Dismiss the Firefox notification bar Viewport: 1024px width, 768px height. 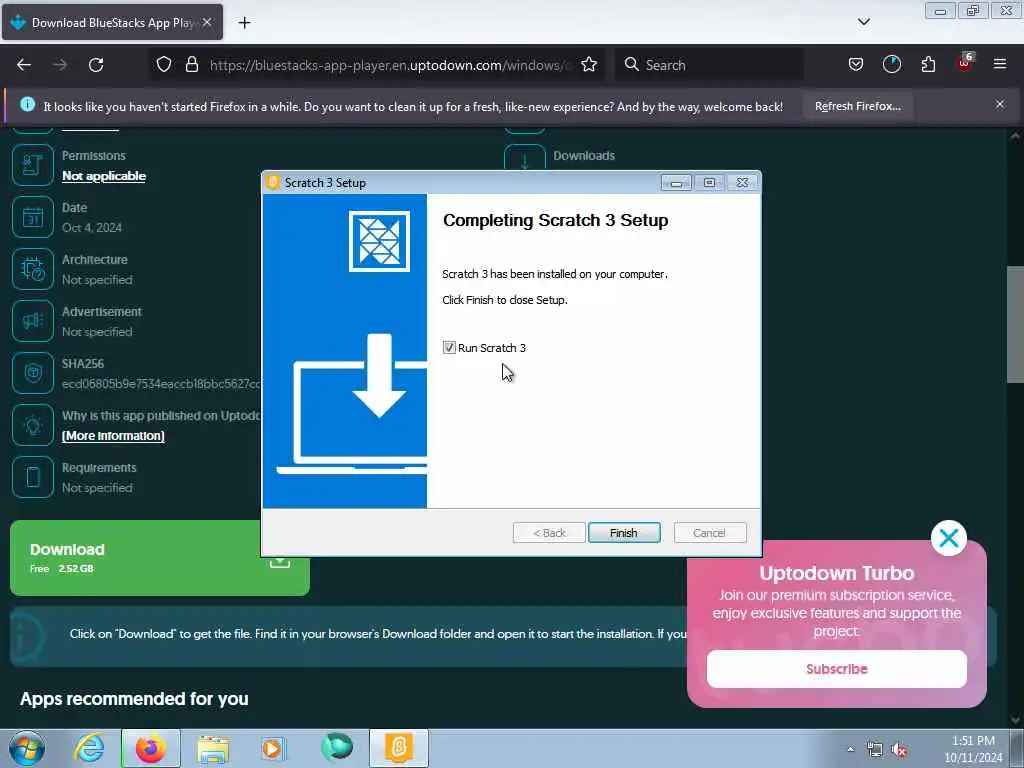(999, 104)
